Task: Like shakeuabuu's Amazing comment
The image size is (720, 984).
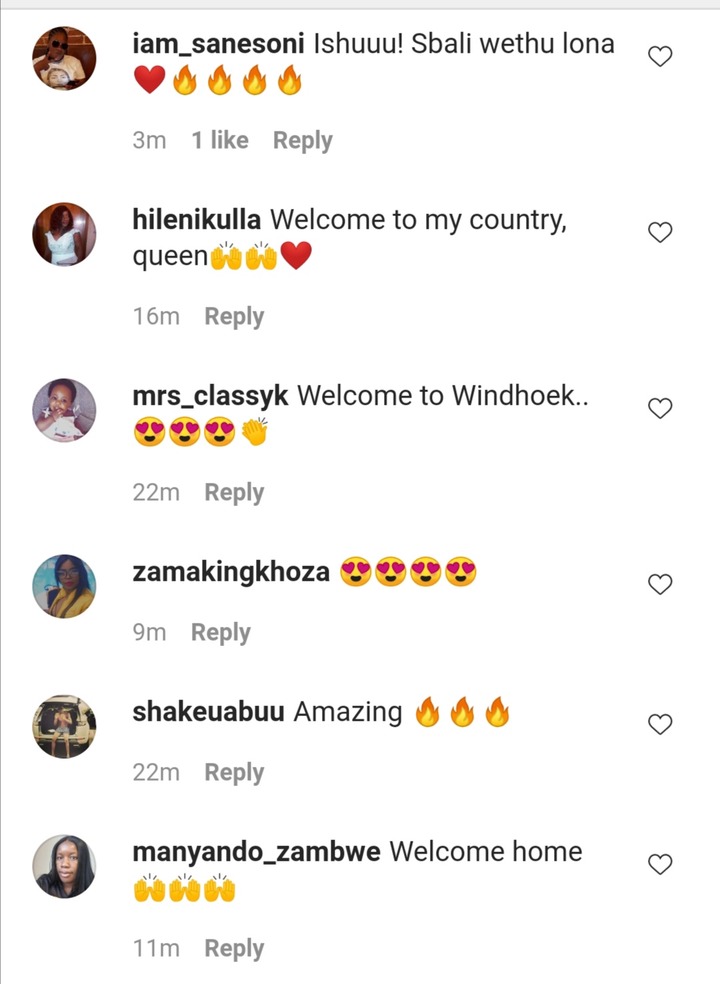Action: coord(660,724)
